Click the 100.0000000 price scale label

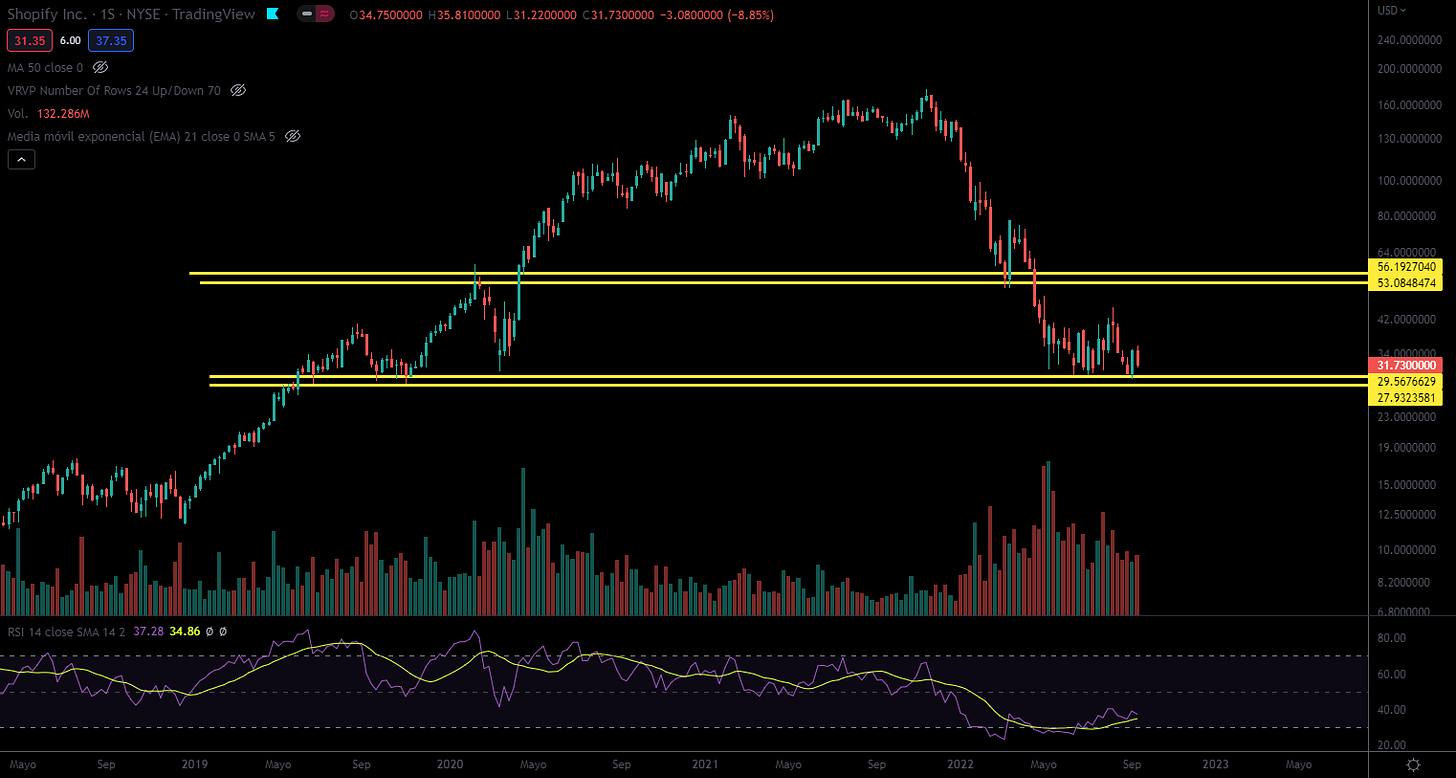pyautogui.click(x=1410, y=181)
